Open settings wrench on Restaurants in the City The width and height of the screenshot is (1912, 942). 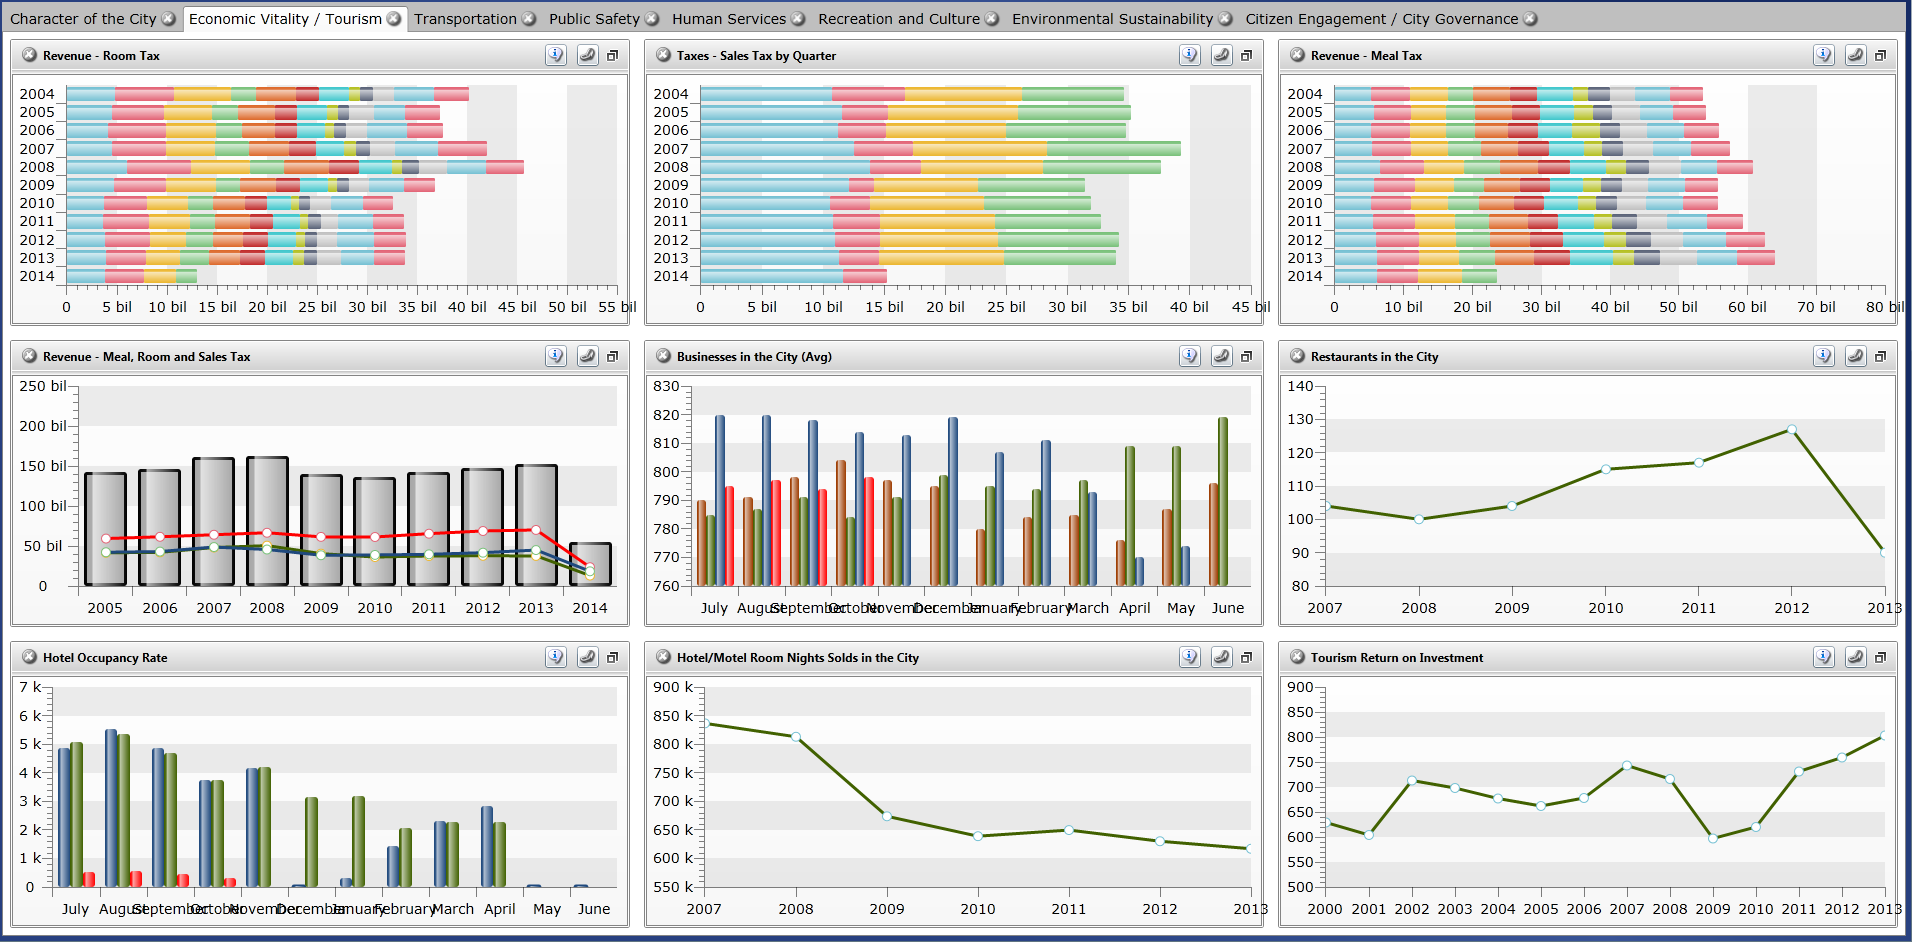1855,357
